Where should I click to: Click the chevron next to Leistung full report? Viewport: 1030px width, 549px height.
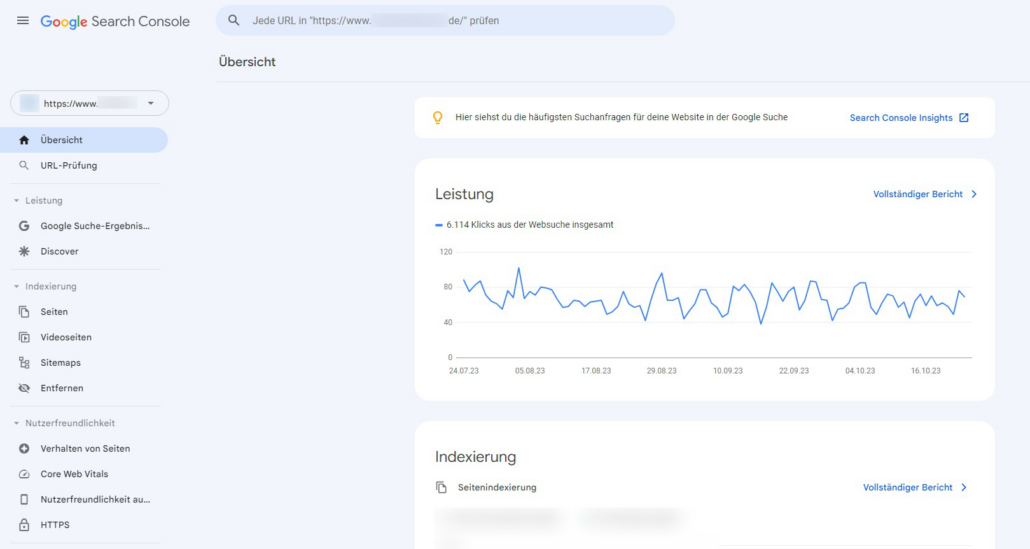click(974, 194)
